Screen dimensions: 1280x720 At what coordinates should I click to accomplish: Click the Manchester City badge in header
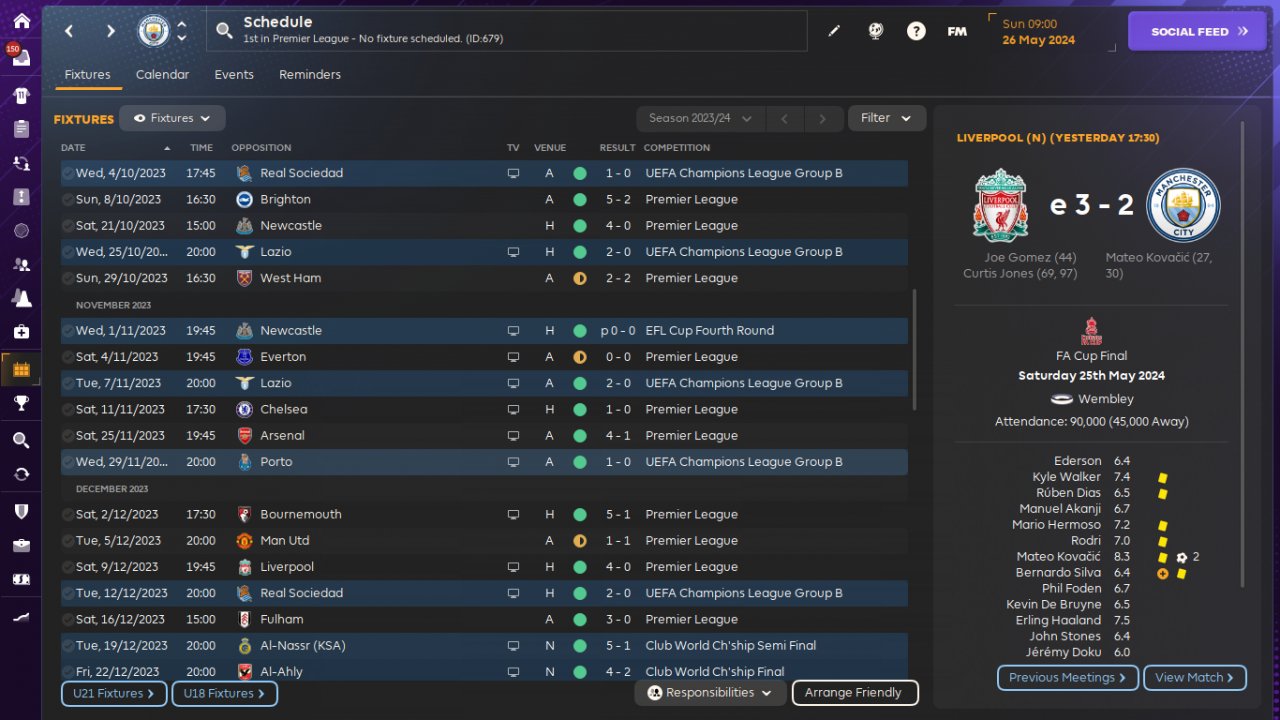coord(153,31)
